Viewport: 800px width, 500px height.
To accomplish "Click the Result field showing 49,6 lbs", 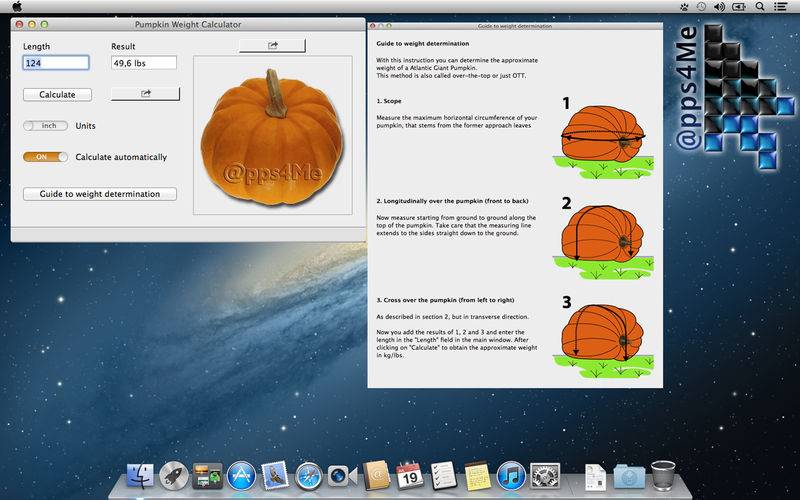I will (144, 63).
